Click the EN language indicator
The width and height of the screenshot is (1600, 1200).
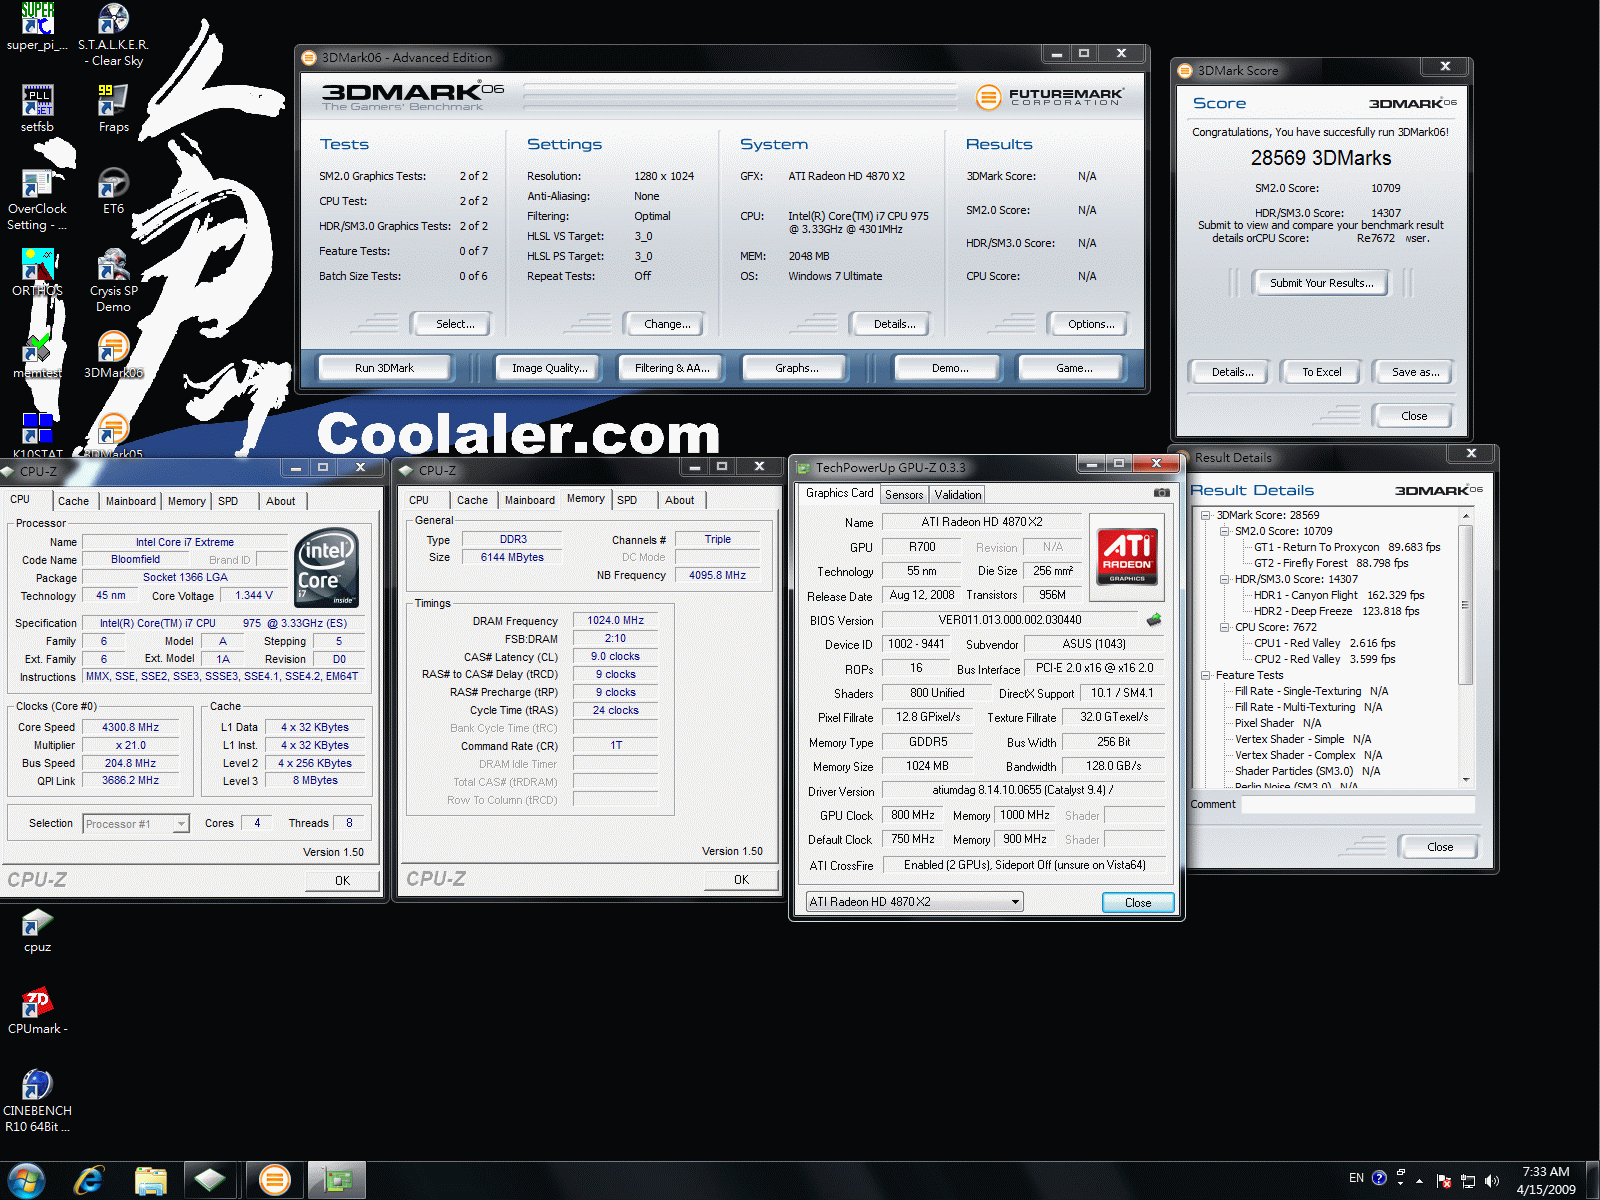tap(1356, 1178)
